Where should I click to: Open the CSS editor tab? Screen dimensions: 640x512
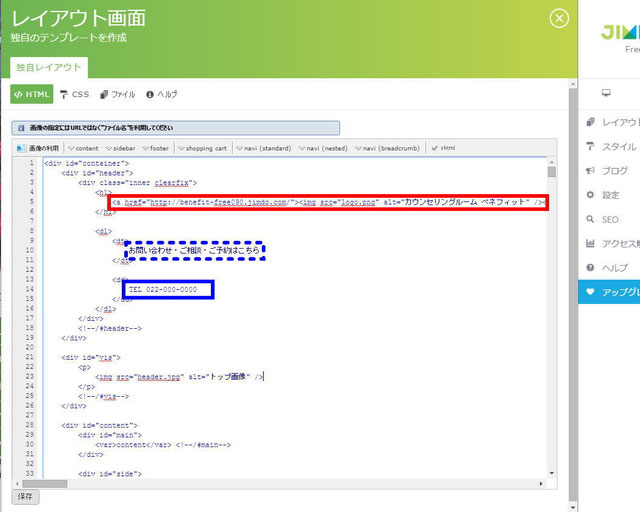pos(75,94)
